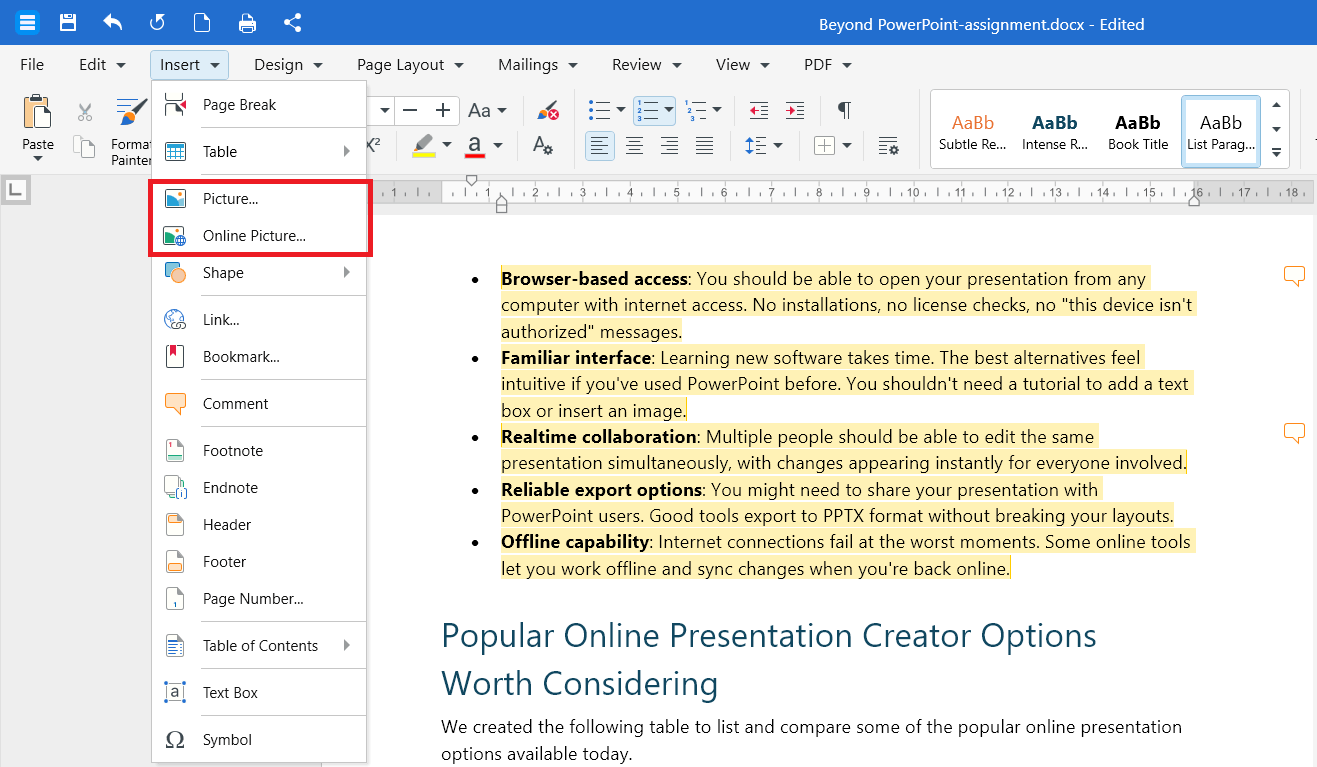Toggle the numbered list button
1317x767 pixels.
click(647, 109)
